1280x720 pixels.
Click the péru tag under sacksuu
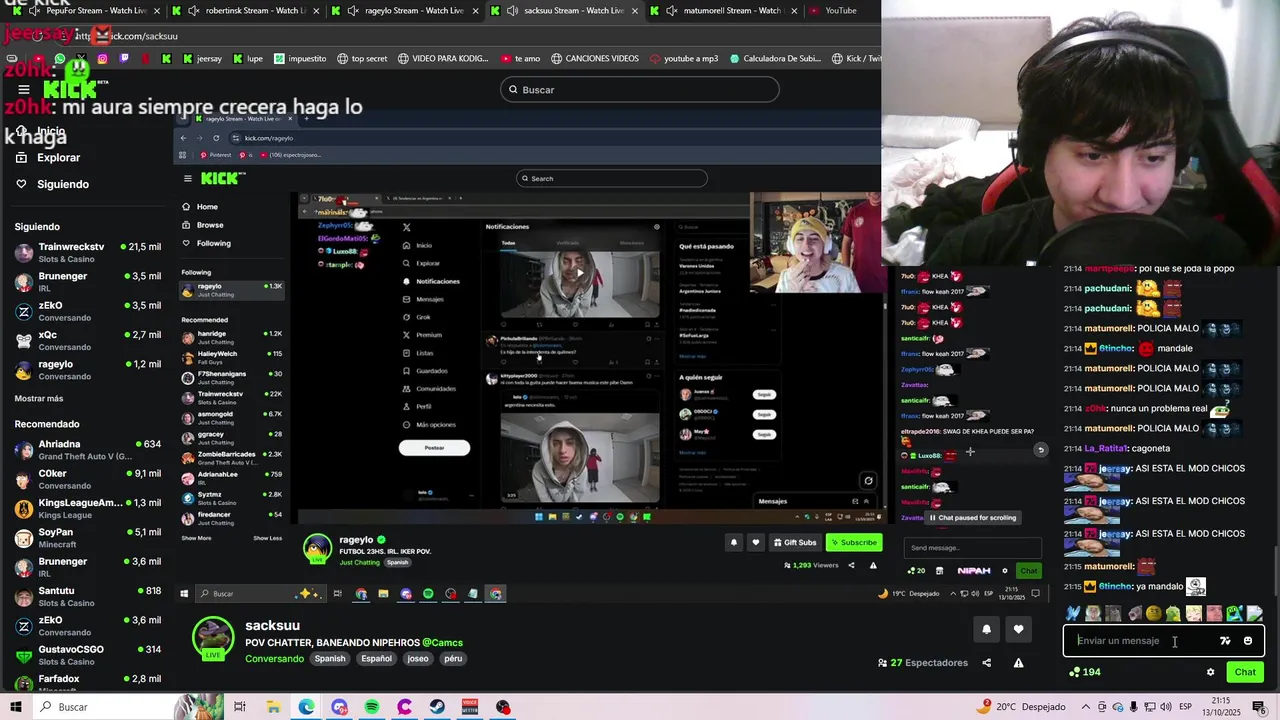(453, 659)
